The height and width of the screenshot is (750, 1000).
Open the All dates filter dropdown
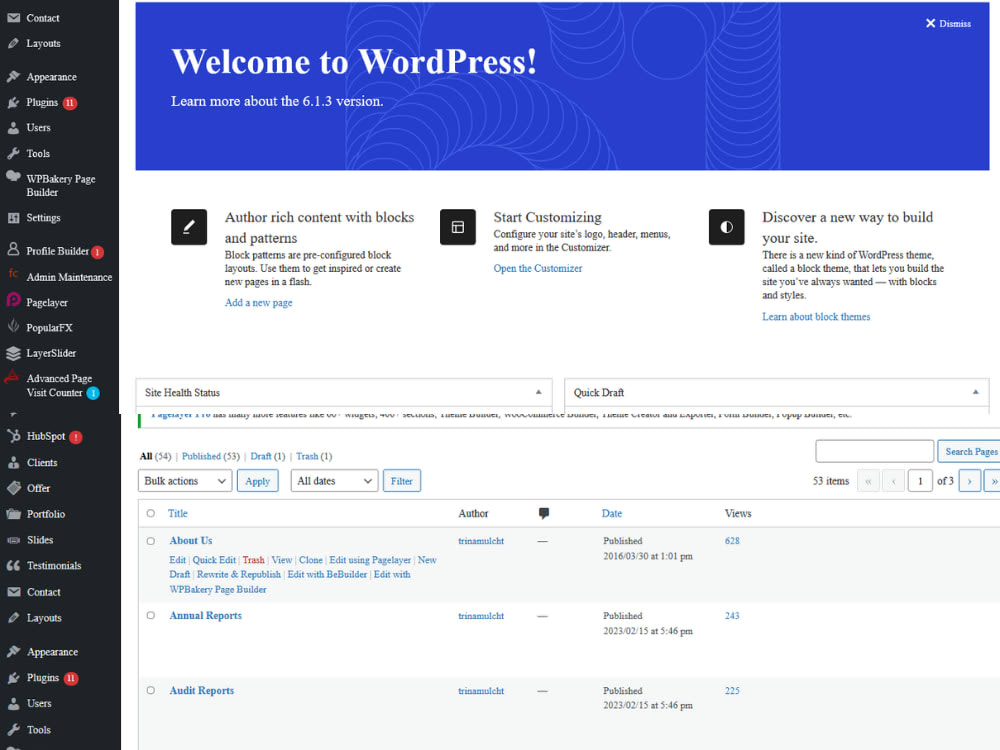pyautogui.click(x=334, y=481)
